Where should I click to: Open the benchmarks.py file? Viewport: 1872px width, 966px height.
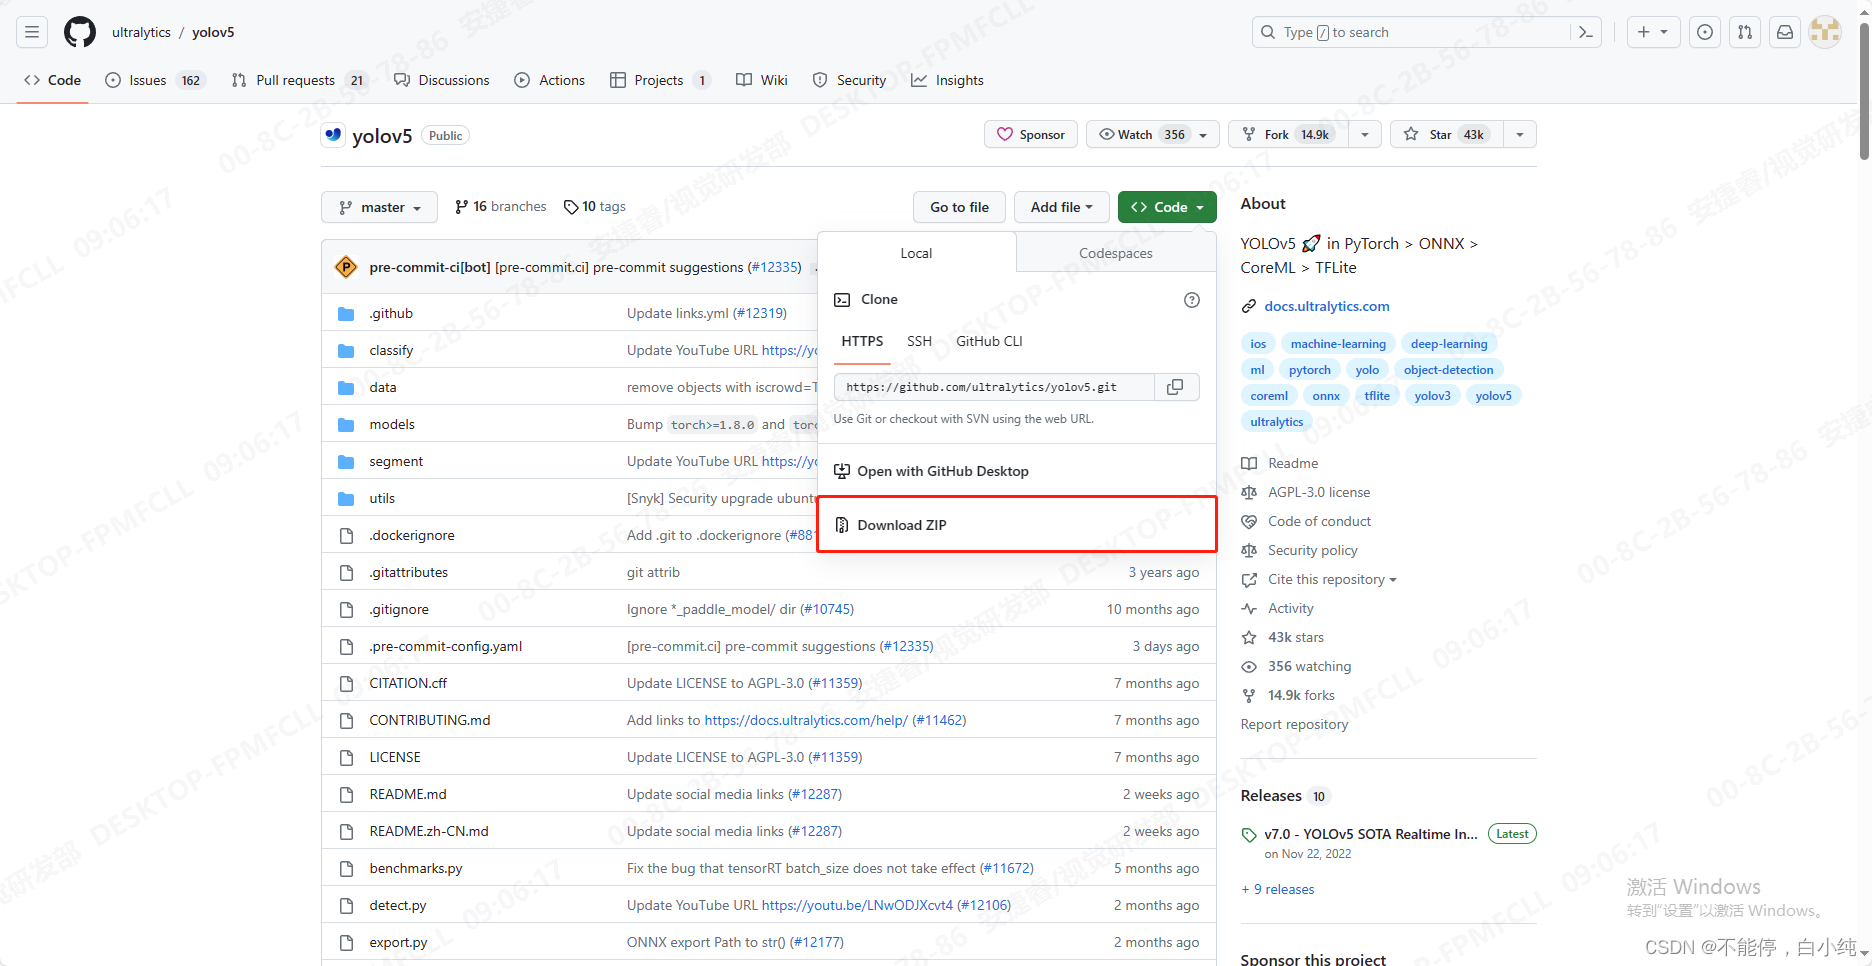coord(416,868)
